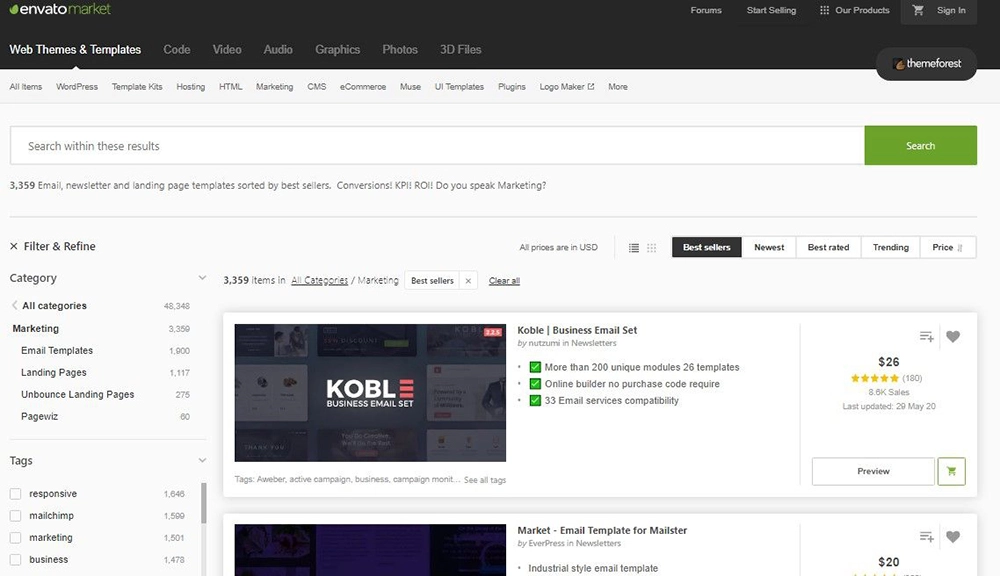Add Koble Business Email Set to cart

[x=952, y=471]
